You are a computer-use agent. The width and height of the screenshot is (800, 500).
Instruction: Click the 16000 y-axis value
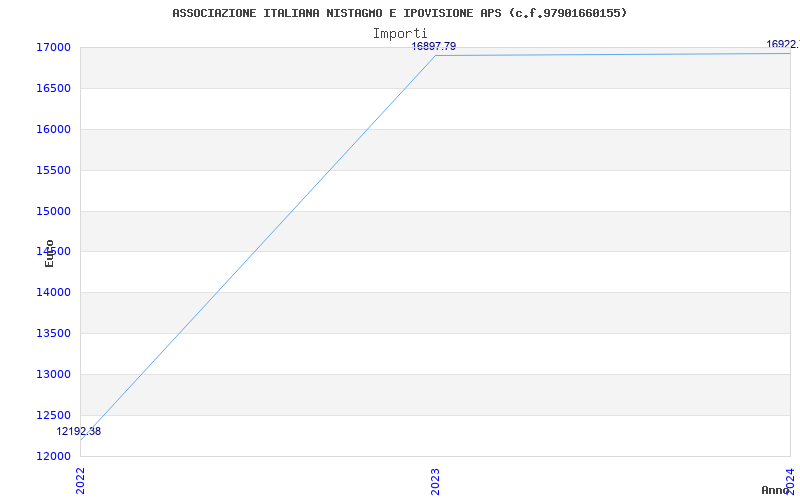(x=53, y=130)
